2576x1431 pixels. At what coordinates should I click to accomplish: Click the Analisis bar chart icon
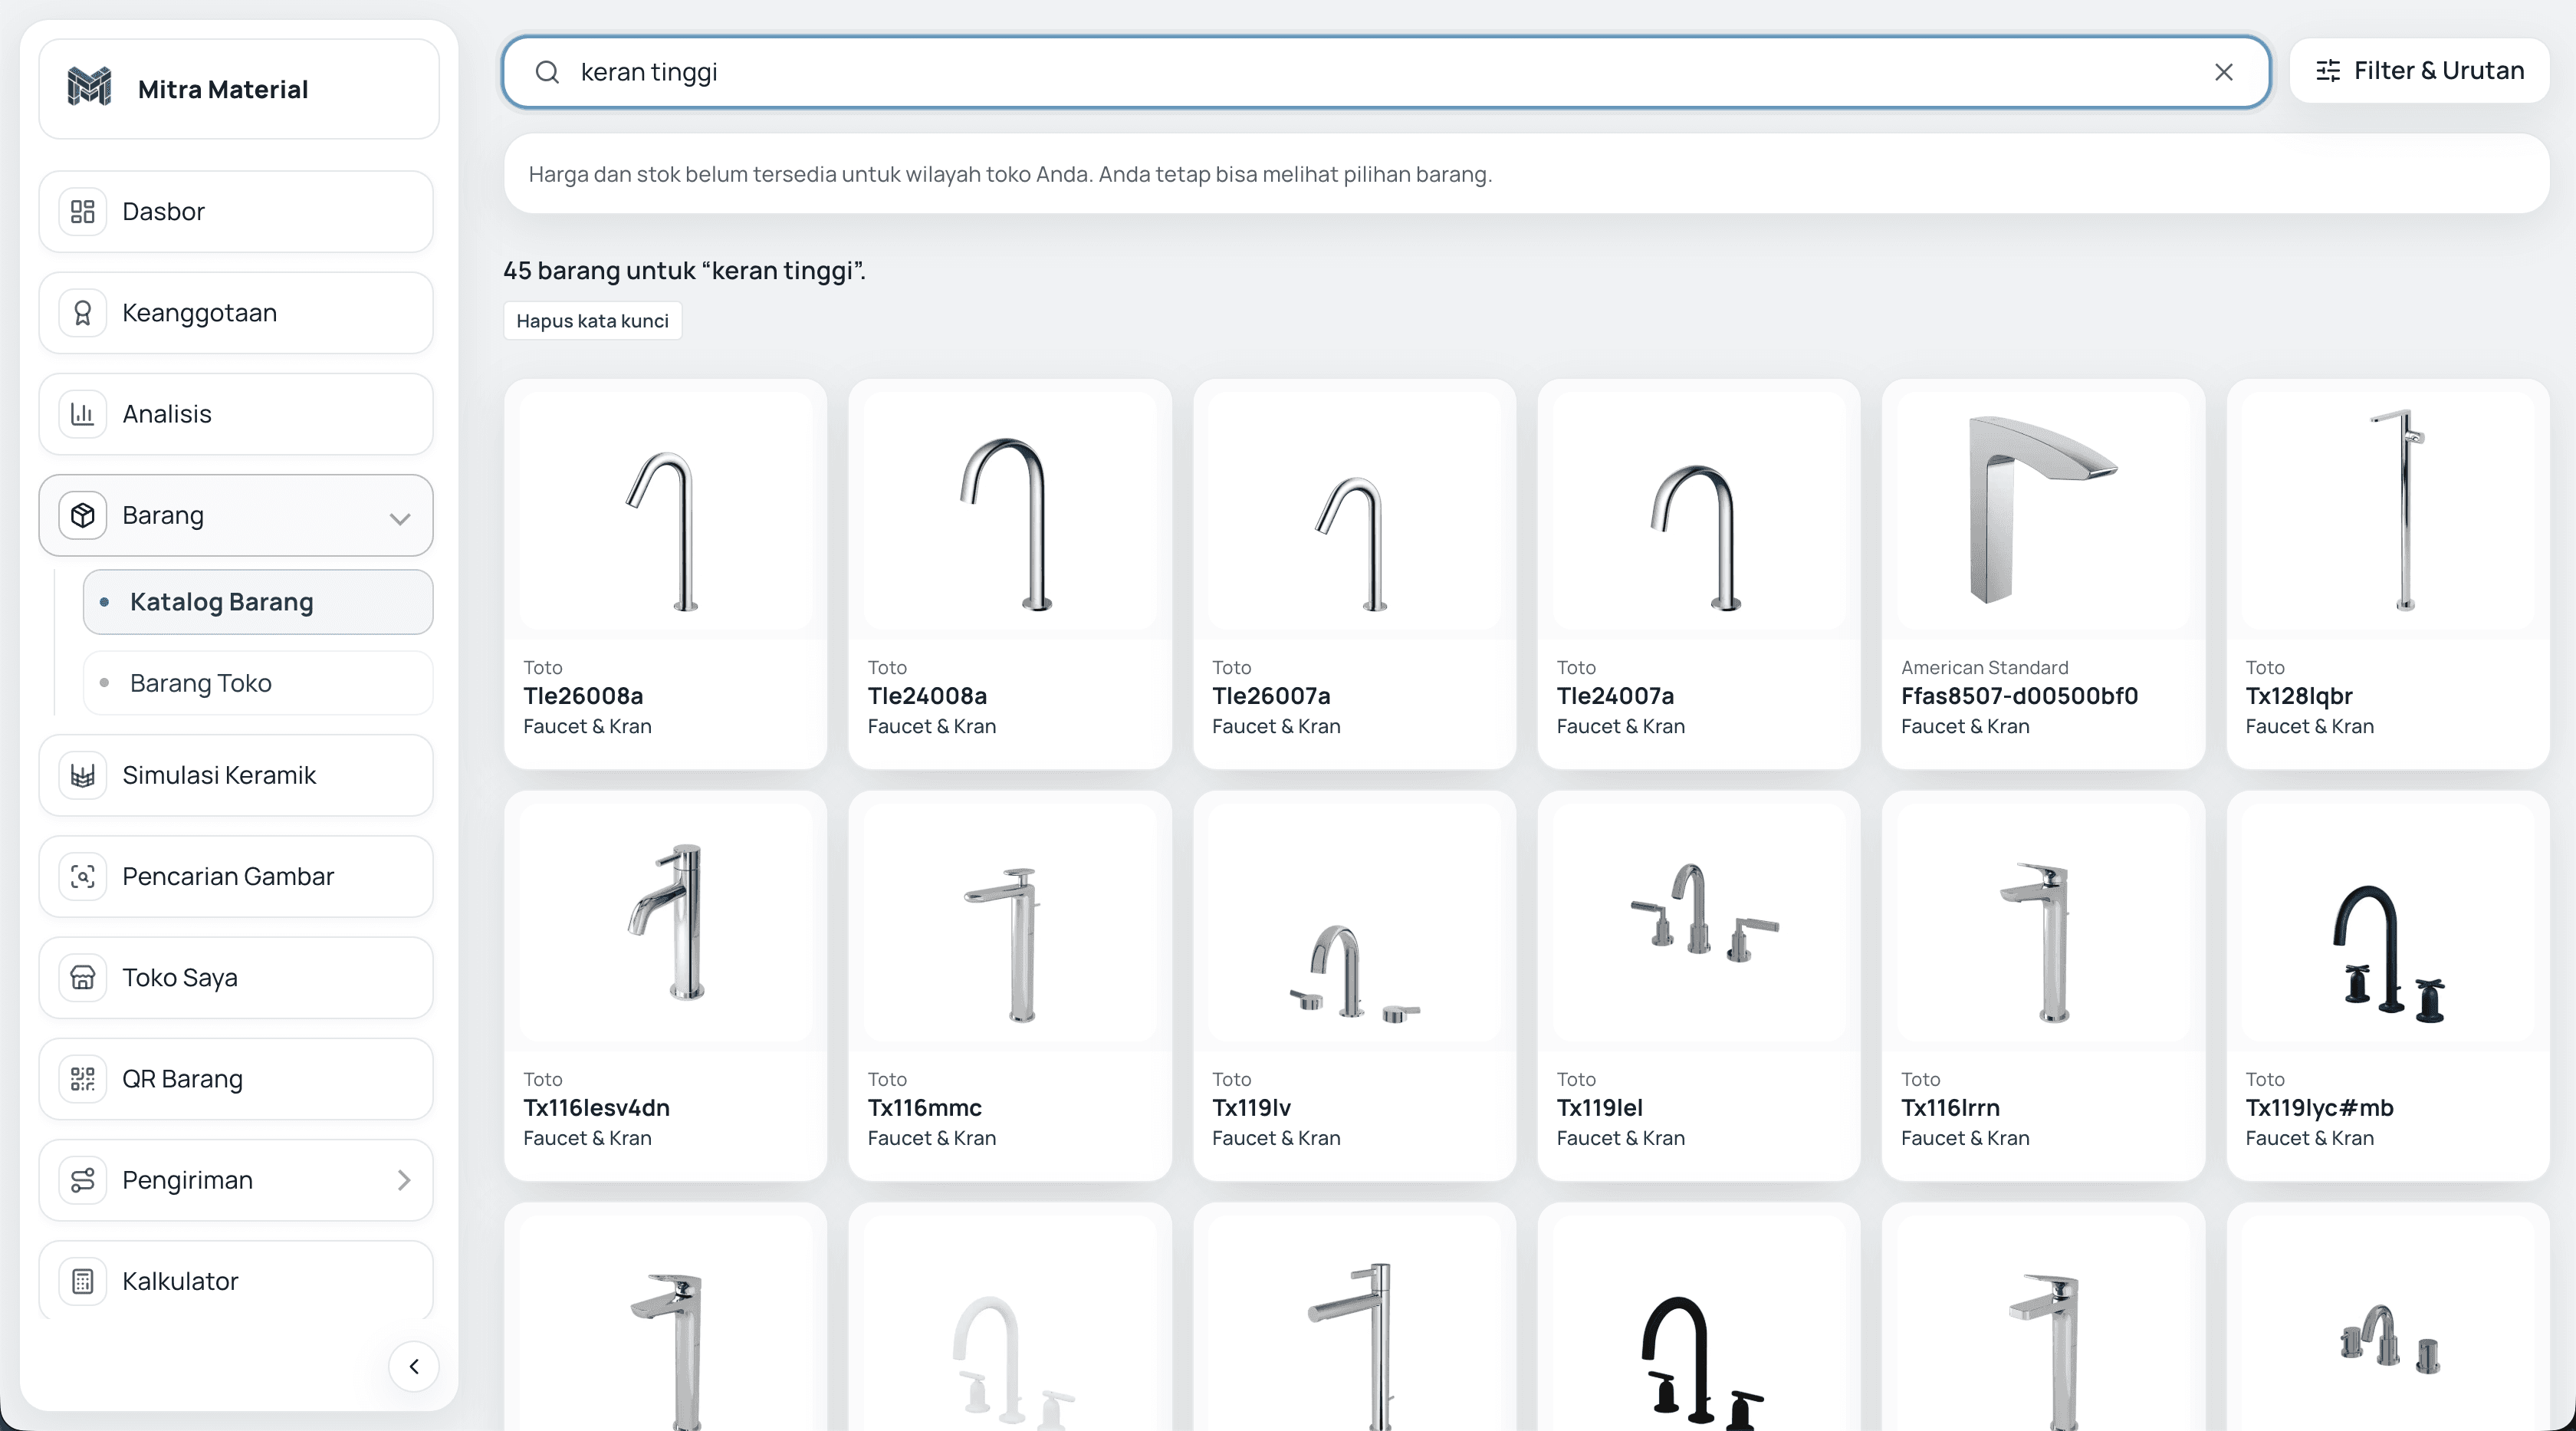click(x=83, y=414)
